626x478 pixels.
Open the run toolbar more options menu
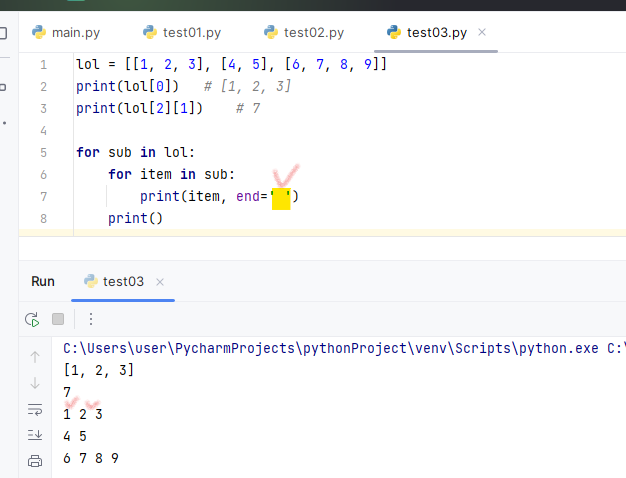coord(91,319)
